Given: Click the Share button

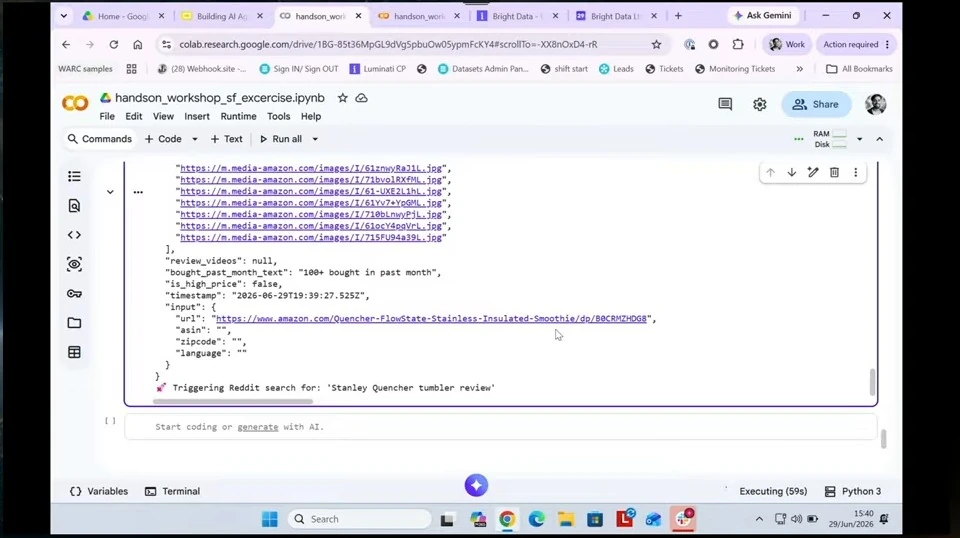Looking at the screenshot, I should point(816,105).
